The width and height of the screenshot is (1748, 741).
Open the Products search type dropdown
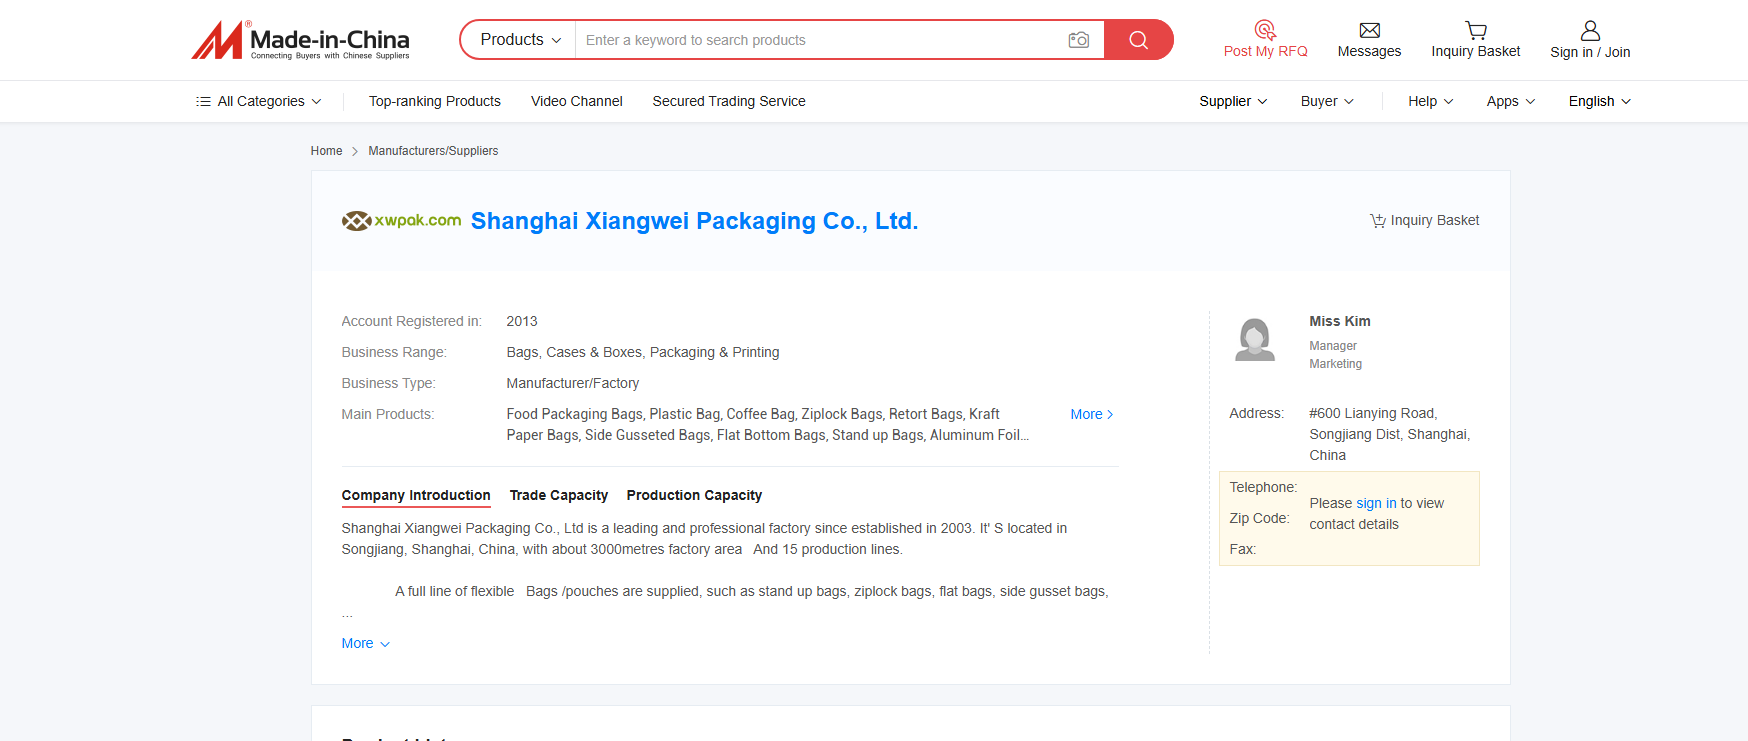(520, 40)
